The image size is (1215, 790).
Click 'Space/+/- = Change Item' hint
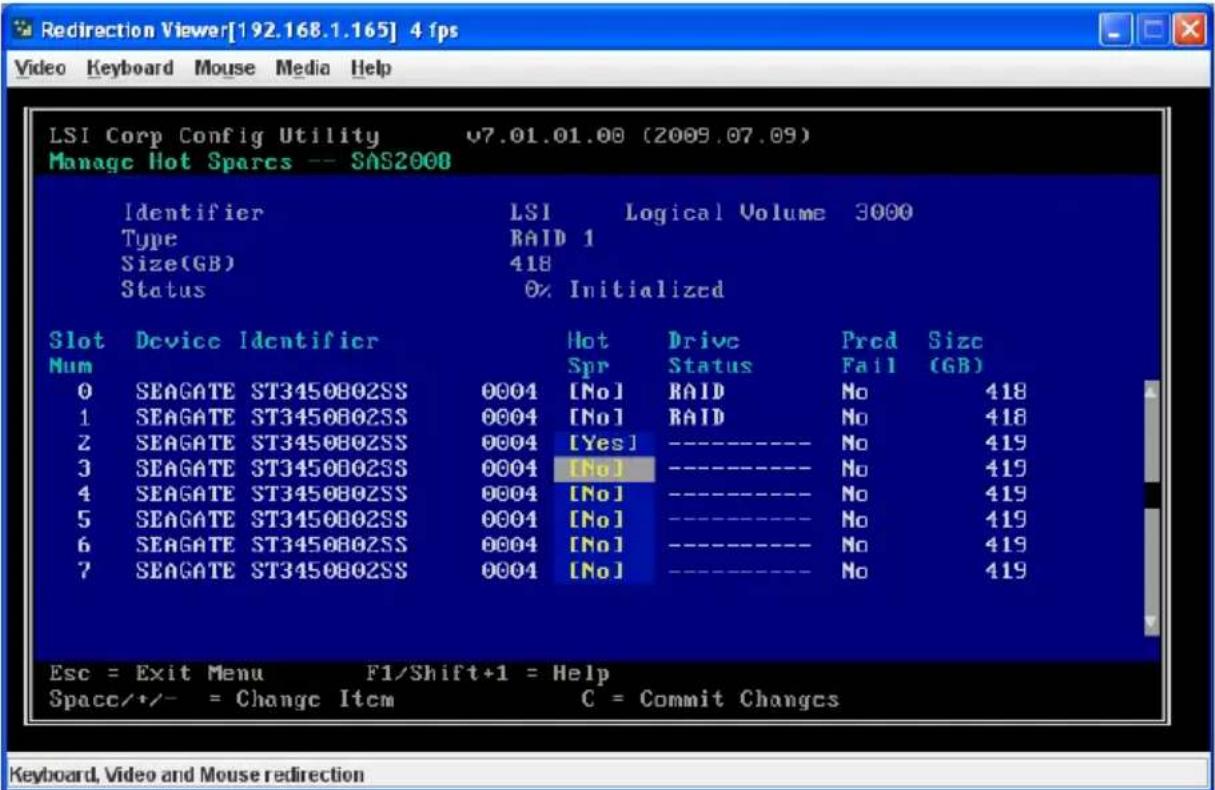click(x=220, y=698)
